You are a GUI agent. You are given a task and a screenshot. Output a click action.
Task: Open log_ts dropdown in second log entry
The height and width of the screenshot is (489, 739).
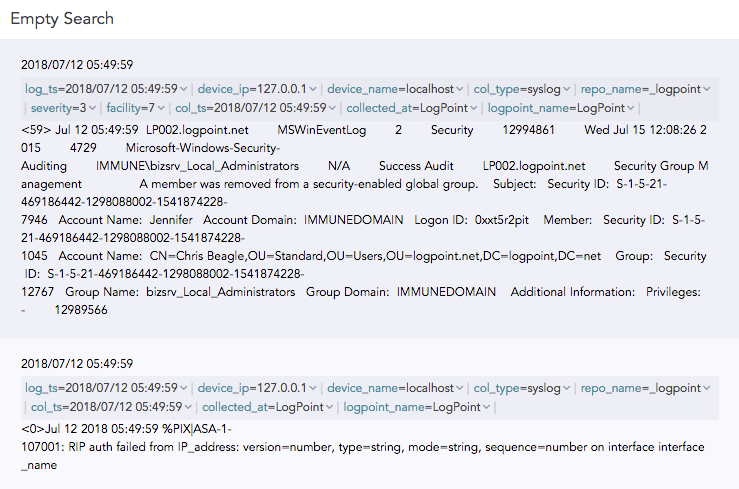click(184, 388)
